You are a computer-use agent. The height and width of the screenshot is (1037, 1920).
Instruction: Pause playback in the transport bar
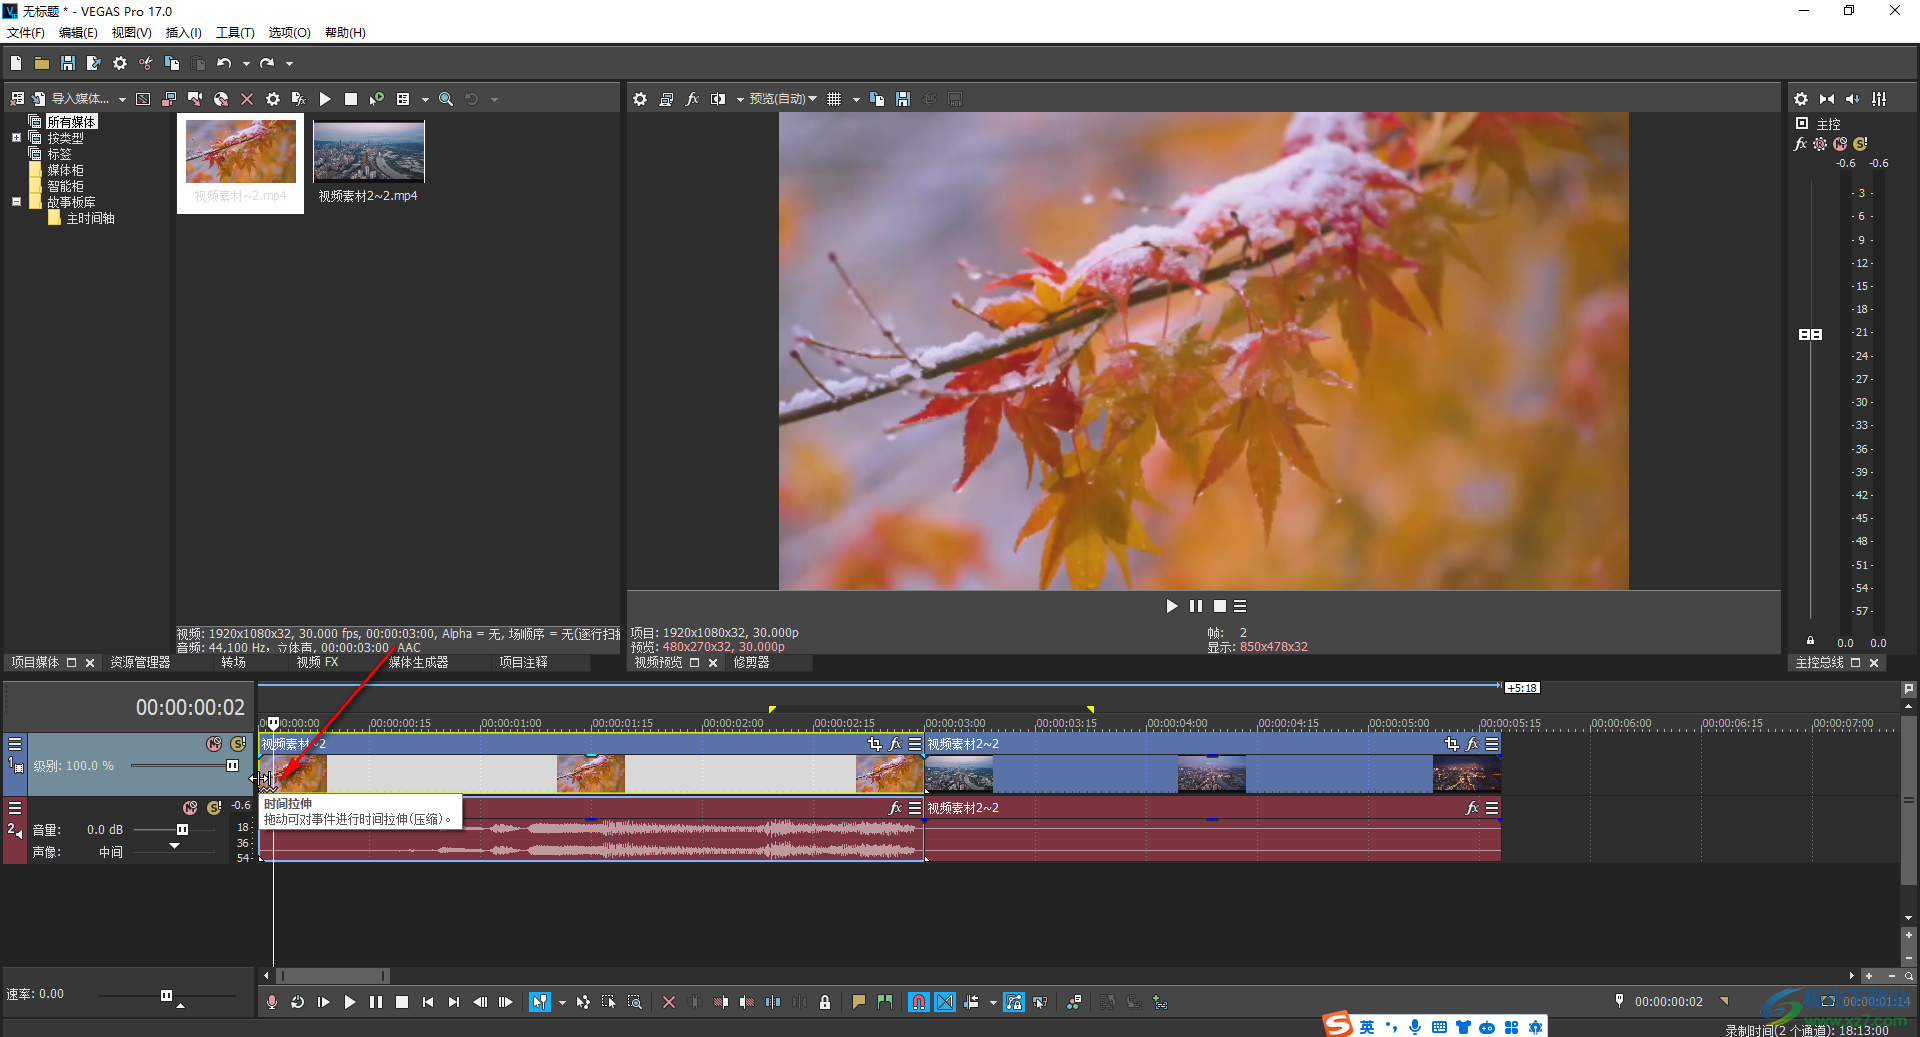376,1002
